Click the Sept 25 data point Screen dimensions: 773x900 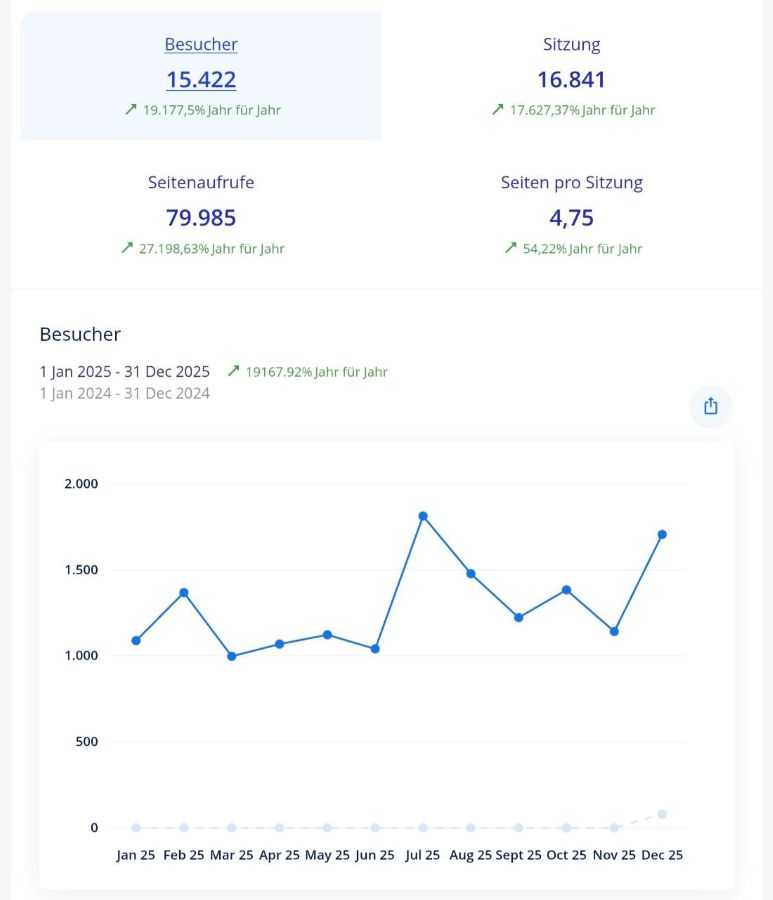tap(518, 617)
